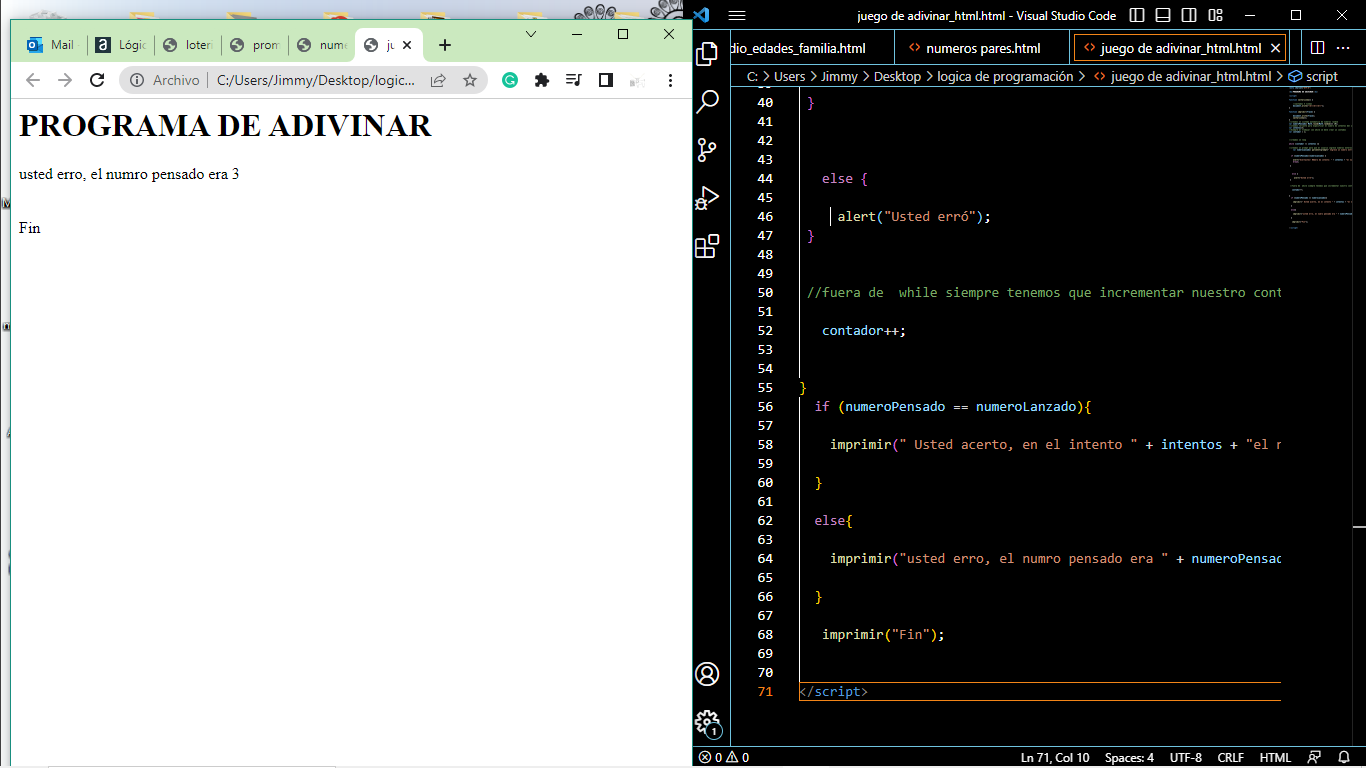
Task: Split the editor to the right
Action: 1317,48
